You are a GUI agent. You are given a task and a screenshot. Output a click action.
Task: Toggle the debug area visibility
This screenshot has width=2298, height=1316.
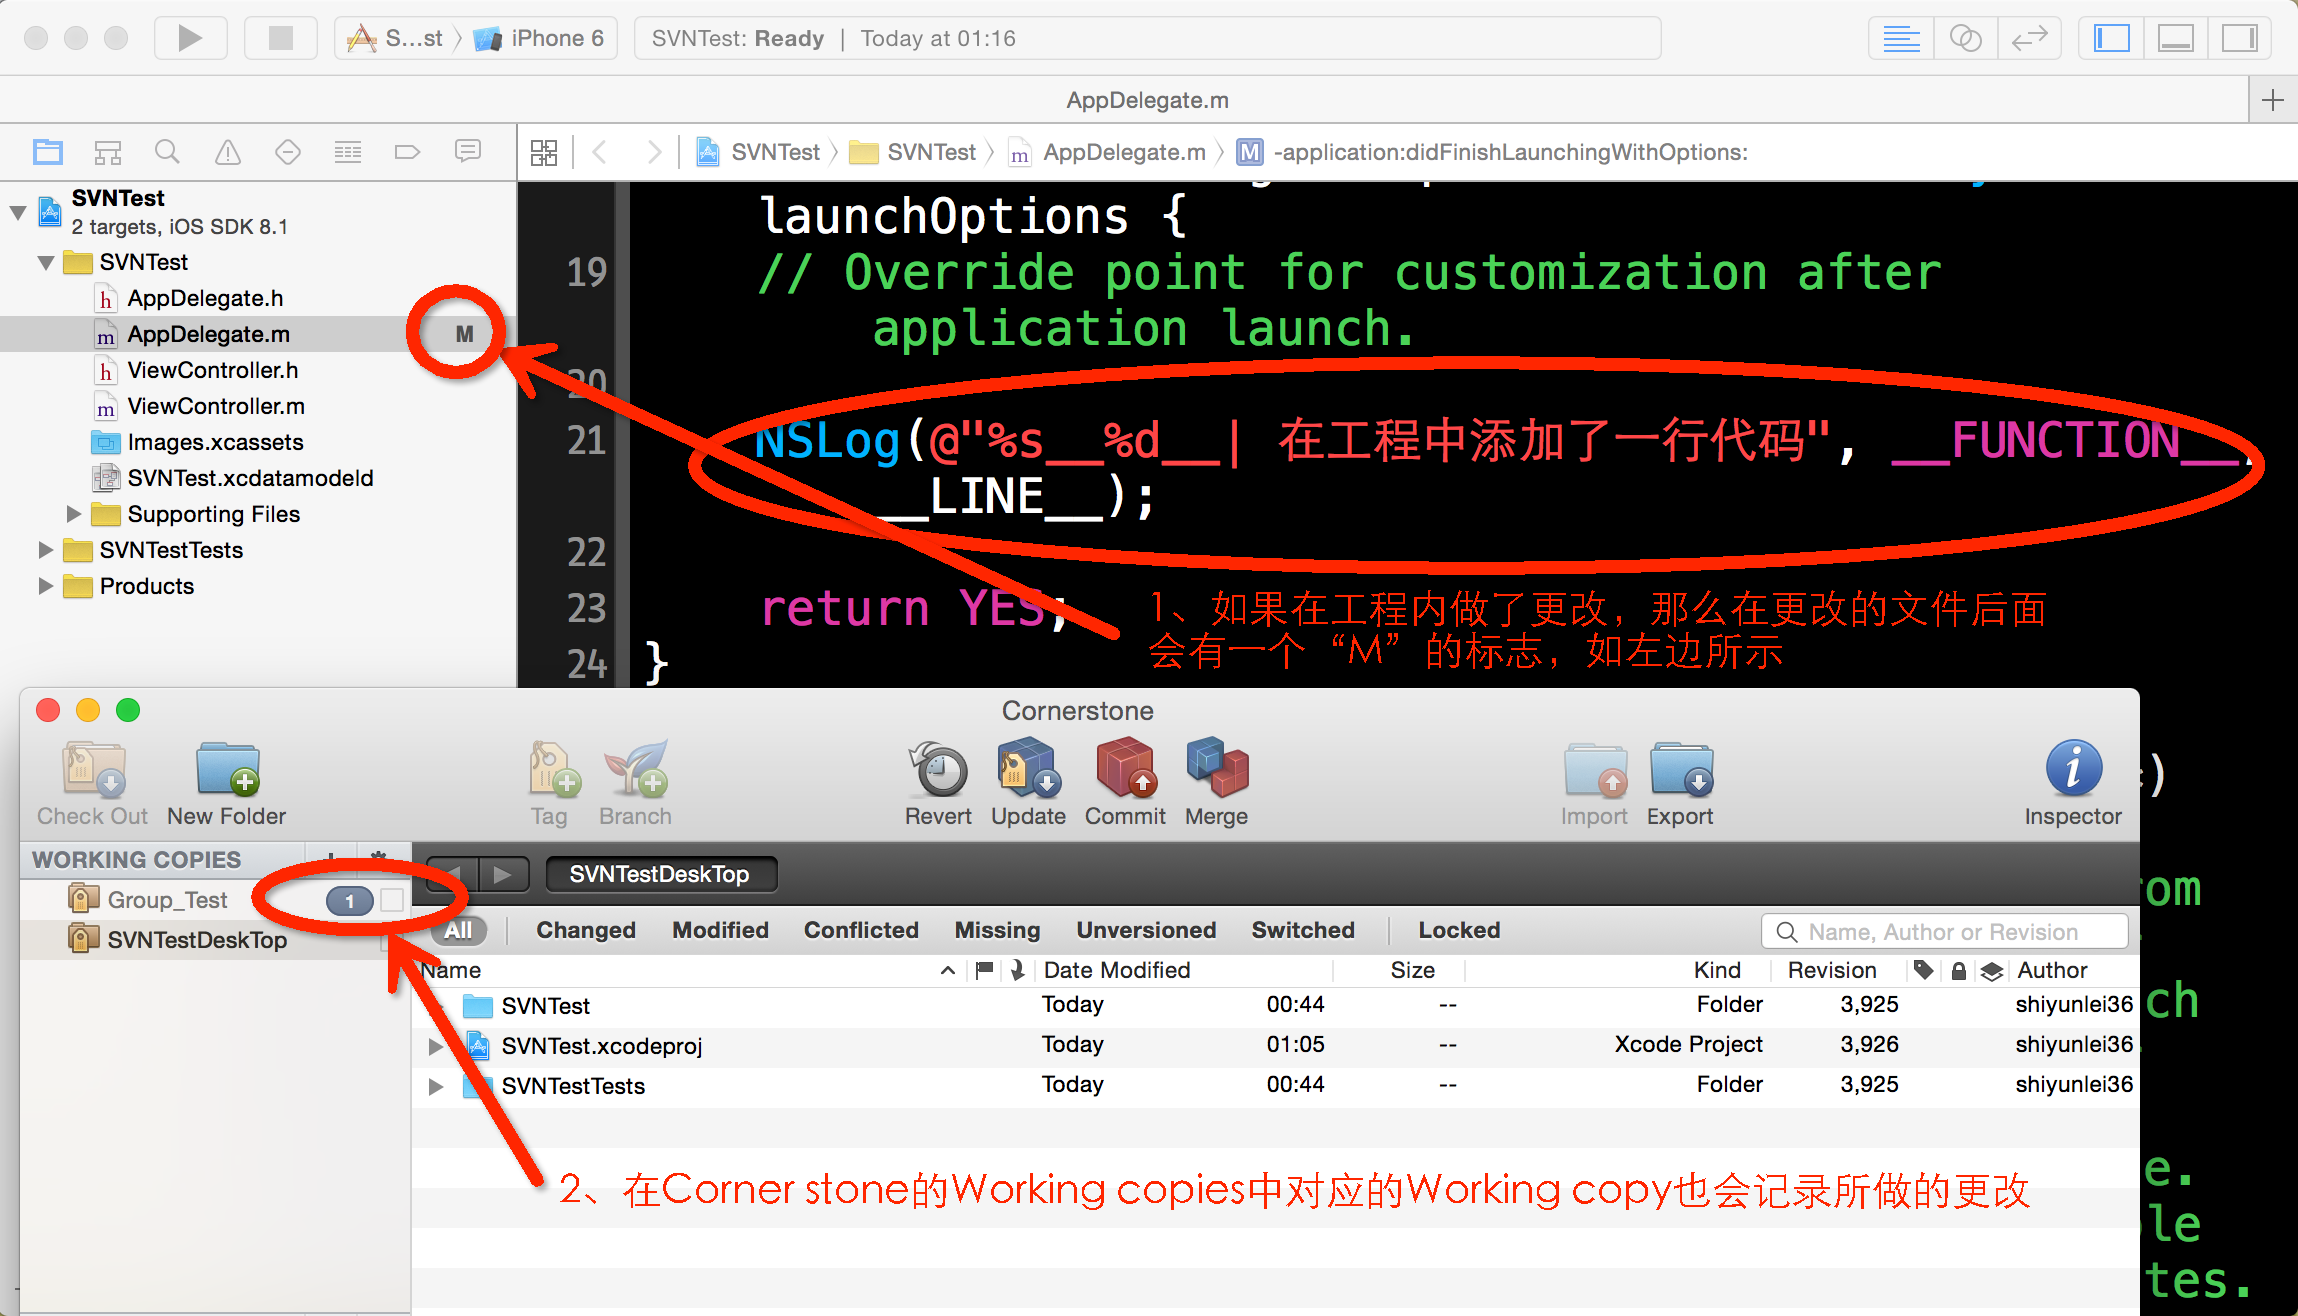[2176, 39]
